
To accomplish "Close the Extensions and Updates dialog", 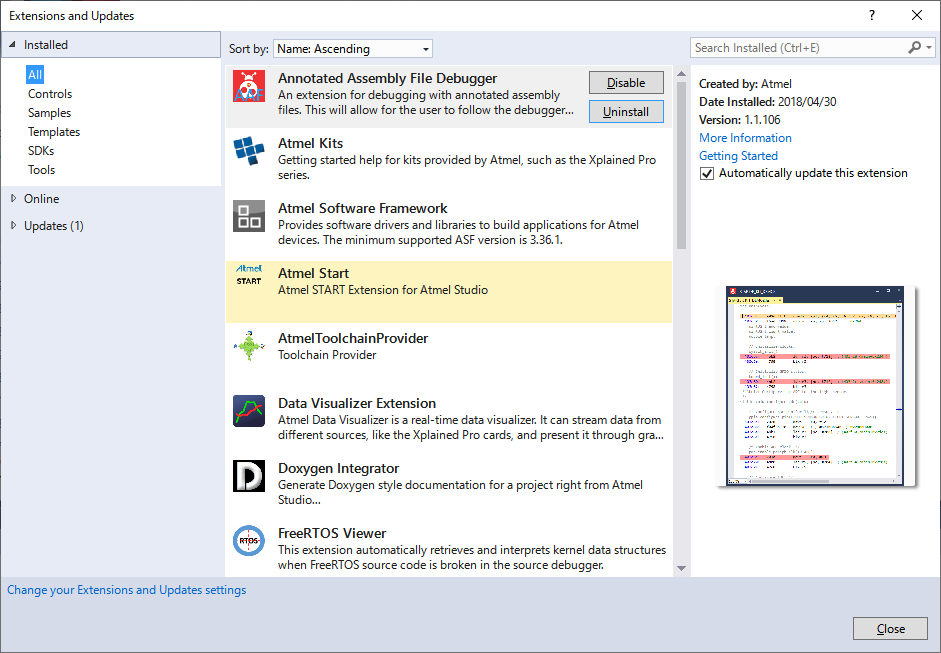I will pos(891,628).
